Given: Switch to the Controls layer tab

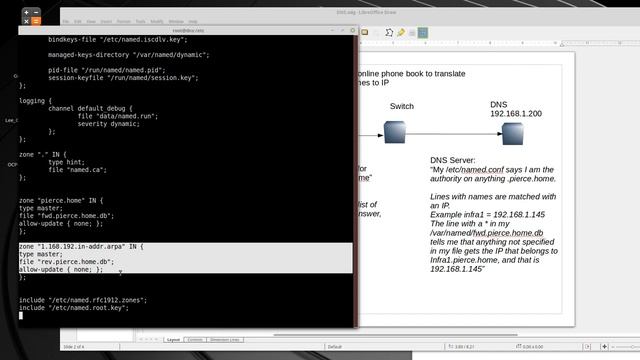Looking at the screenshot, I should (195, 340).
